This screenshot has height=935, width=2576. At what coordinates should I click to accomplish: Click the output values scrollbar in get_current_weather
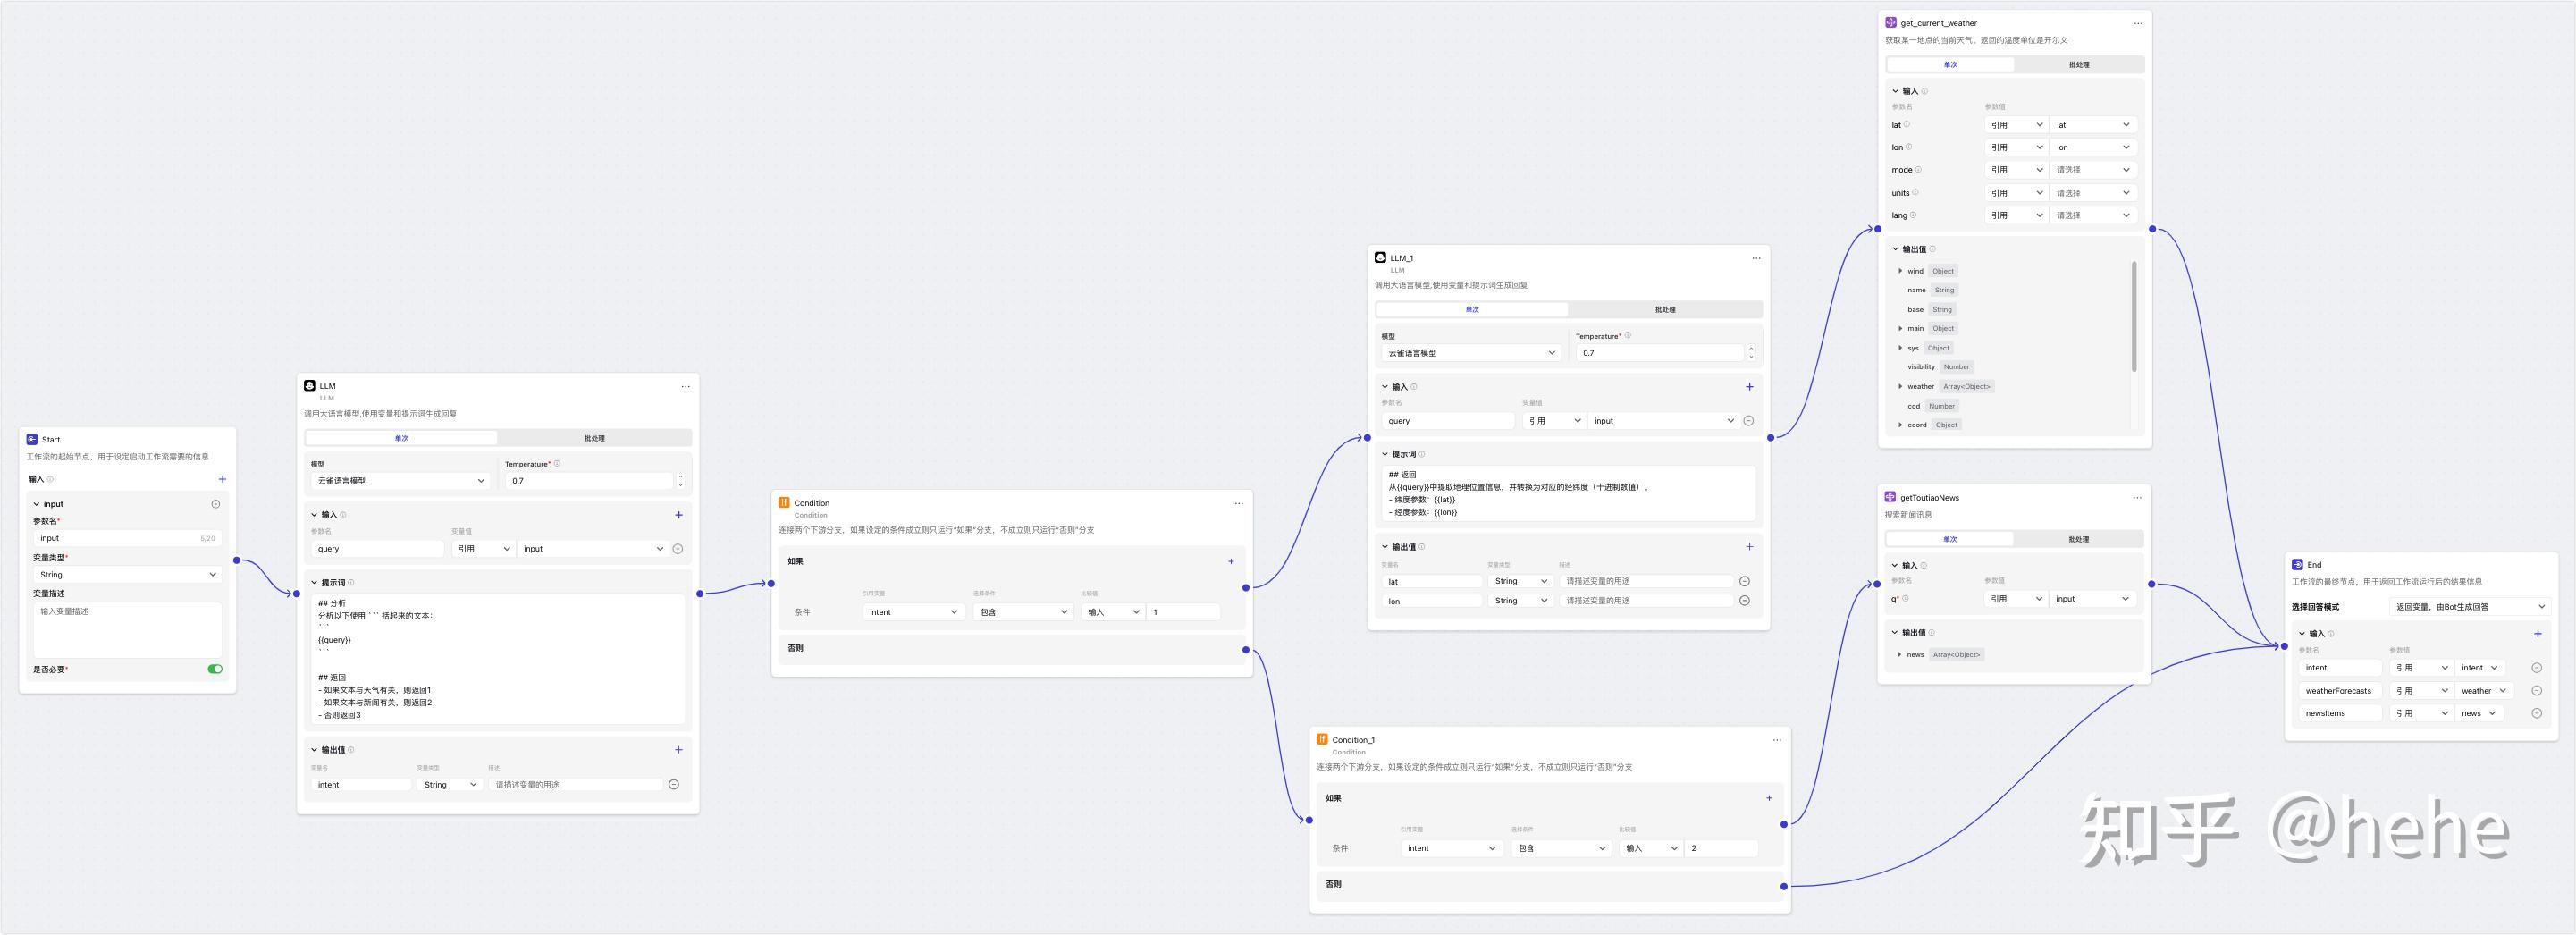[x=2134, y=315]
